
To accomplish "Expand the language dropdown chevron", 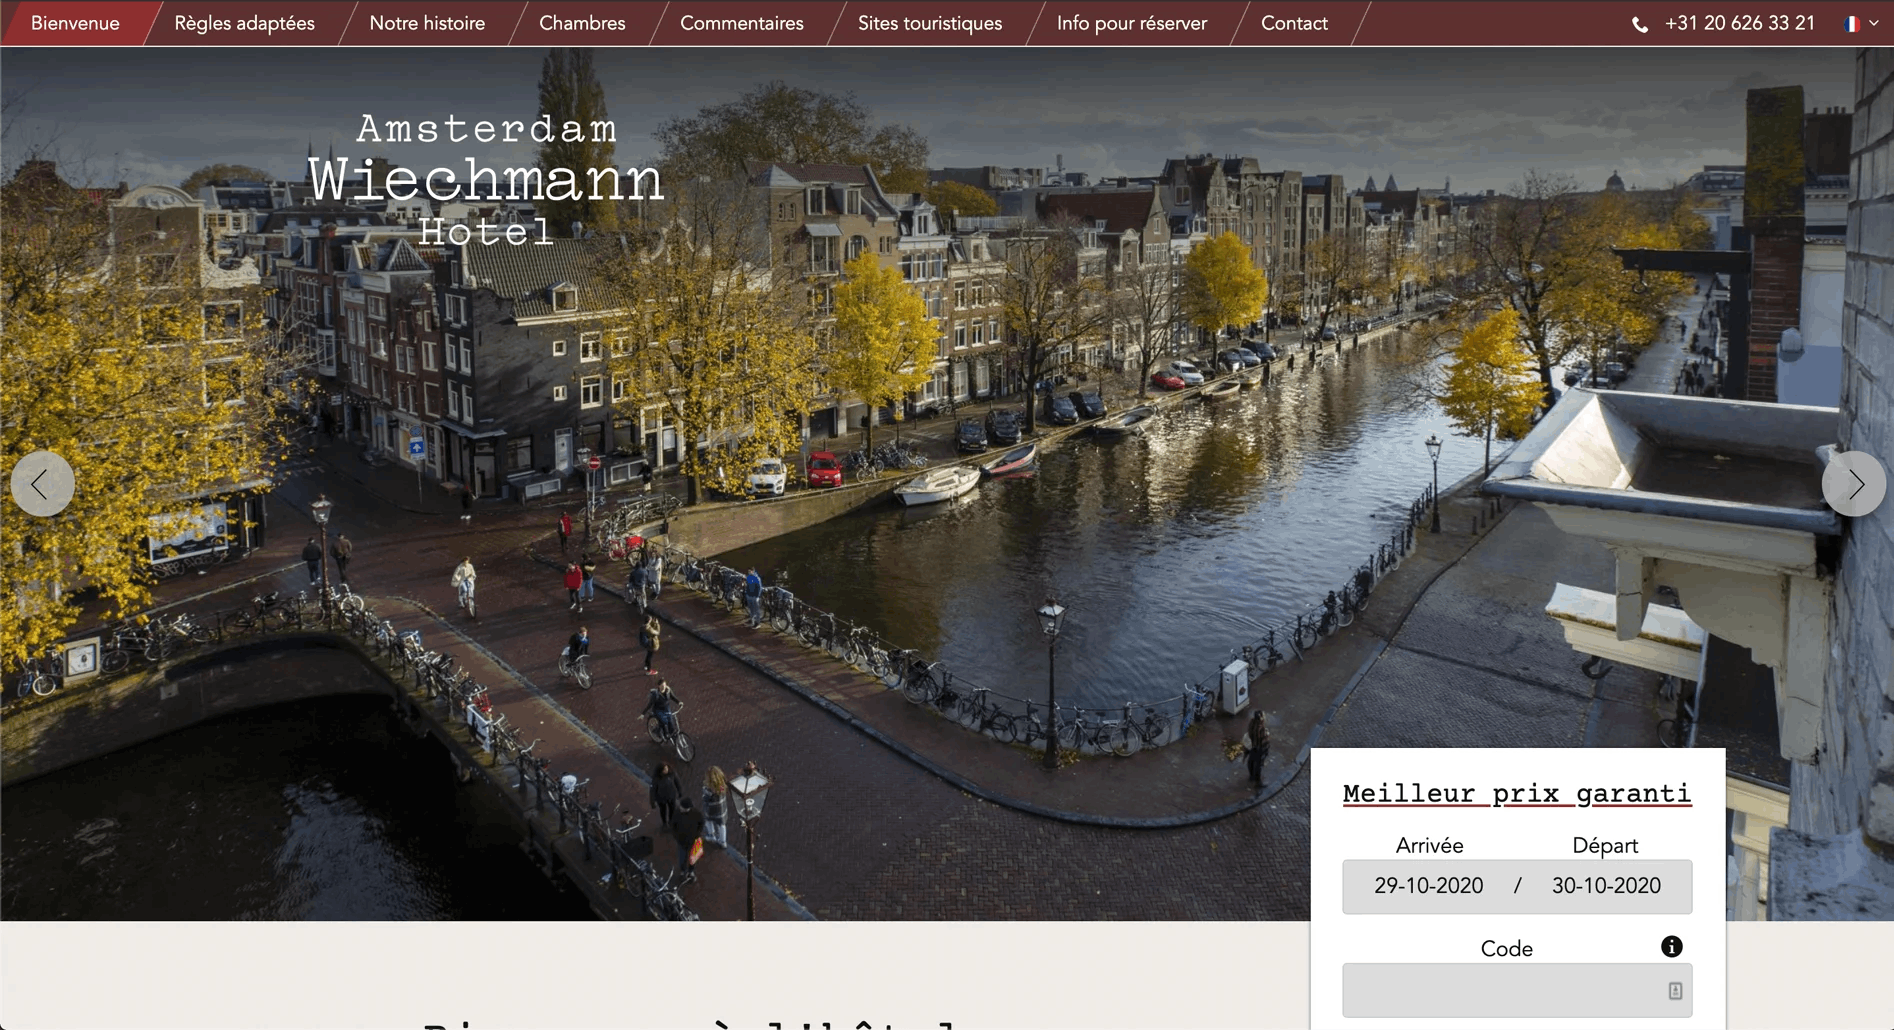I will pos(1874,24).
